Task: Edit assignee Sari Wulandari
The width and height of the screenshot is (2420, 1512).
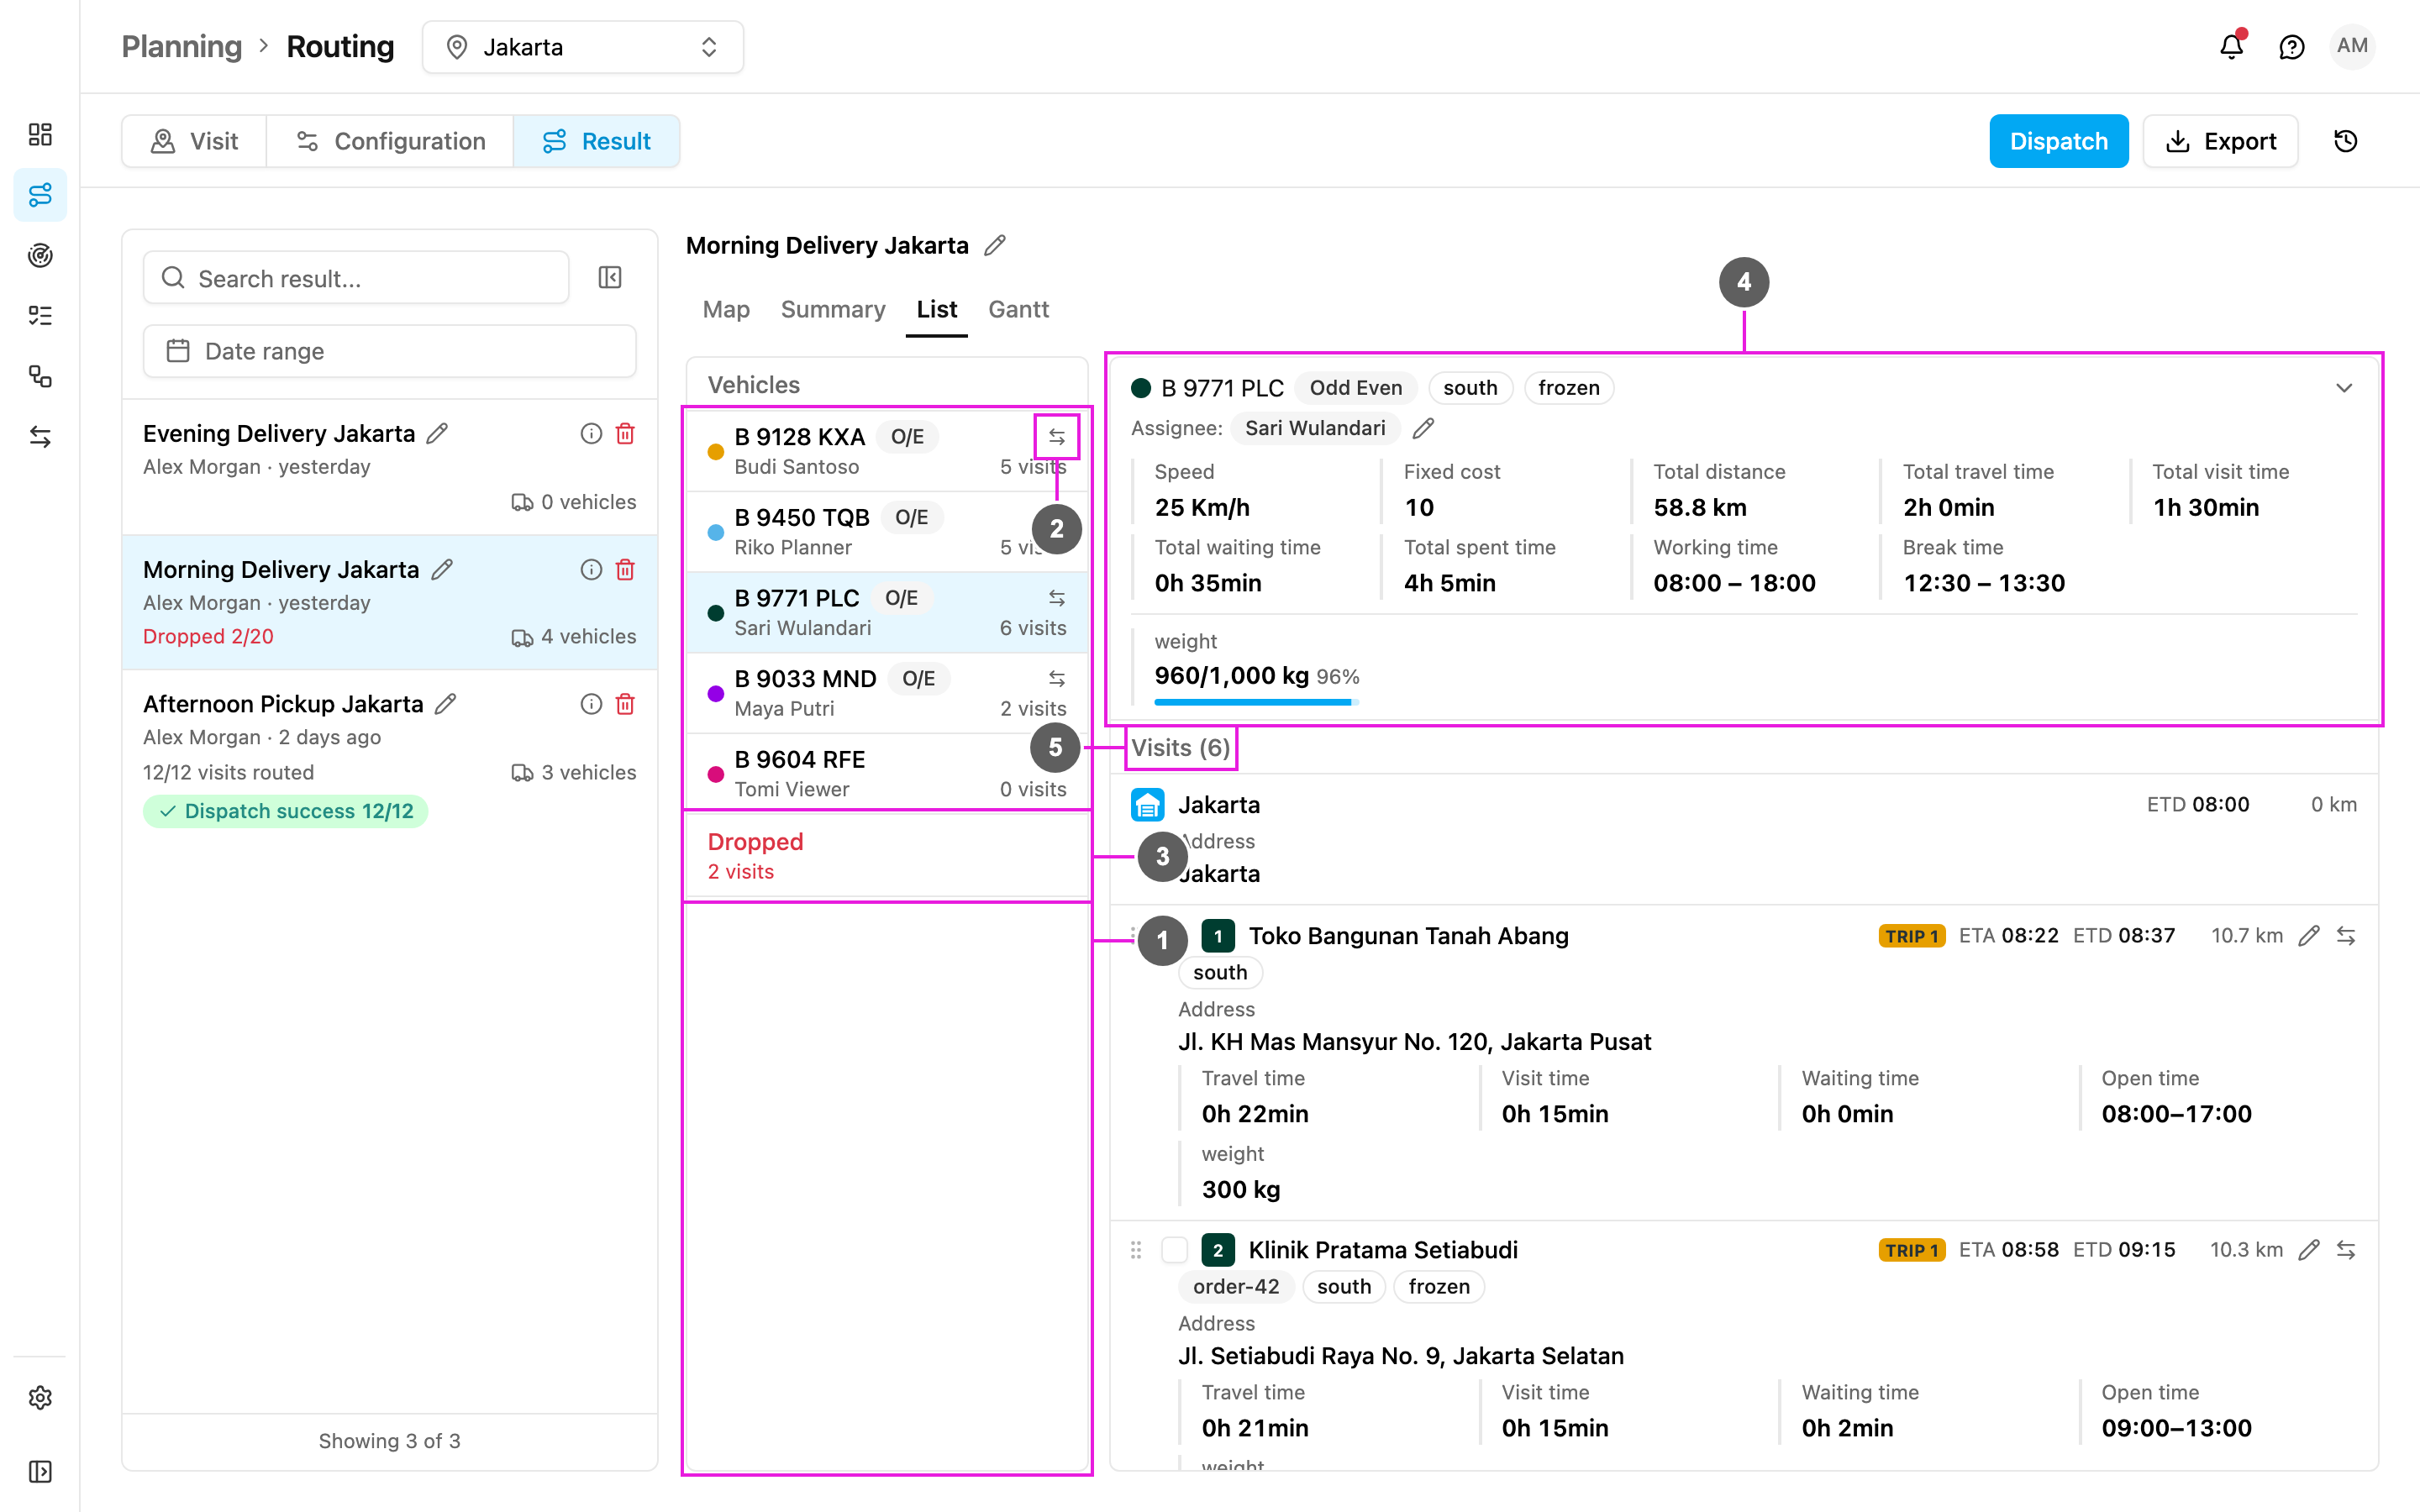Action: pos(1423,428)
